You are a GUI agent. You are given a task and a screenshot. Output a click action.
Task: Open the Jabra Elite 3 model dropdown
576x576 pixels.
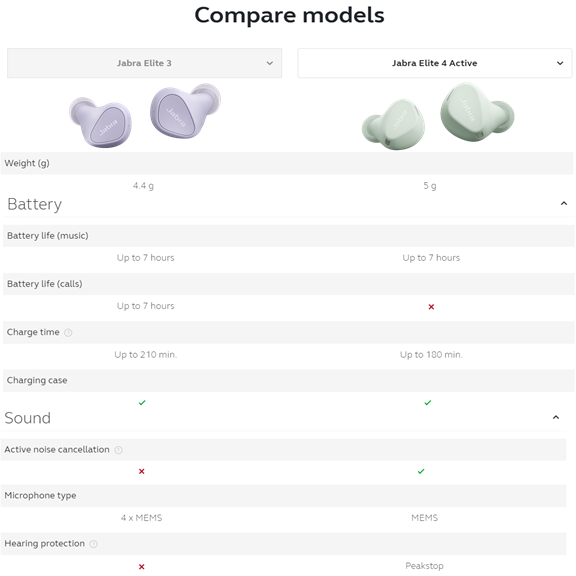tap(144, 63)
